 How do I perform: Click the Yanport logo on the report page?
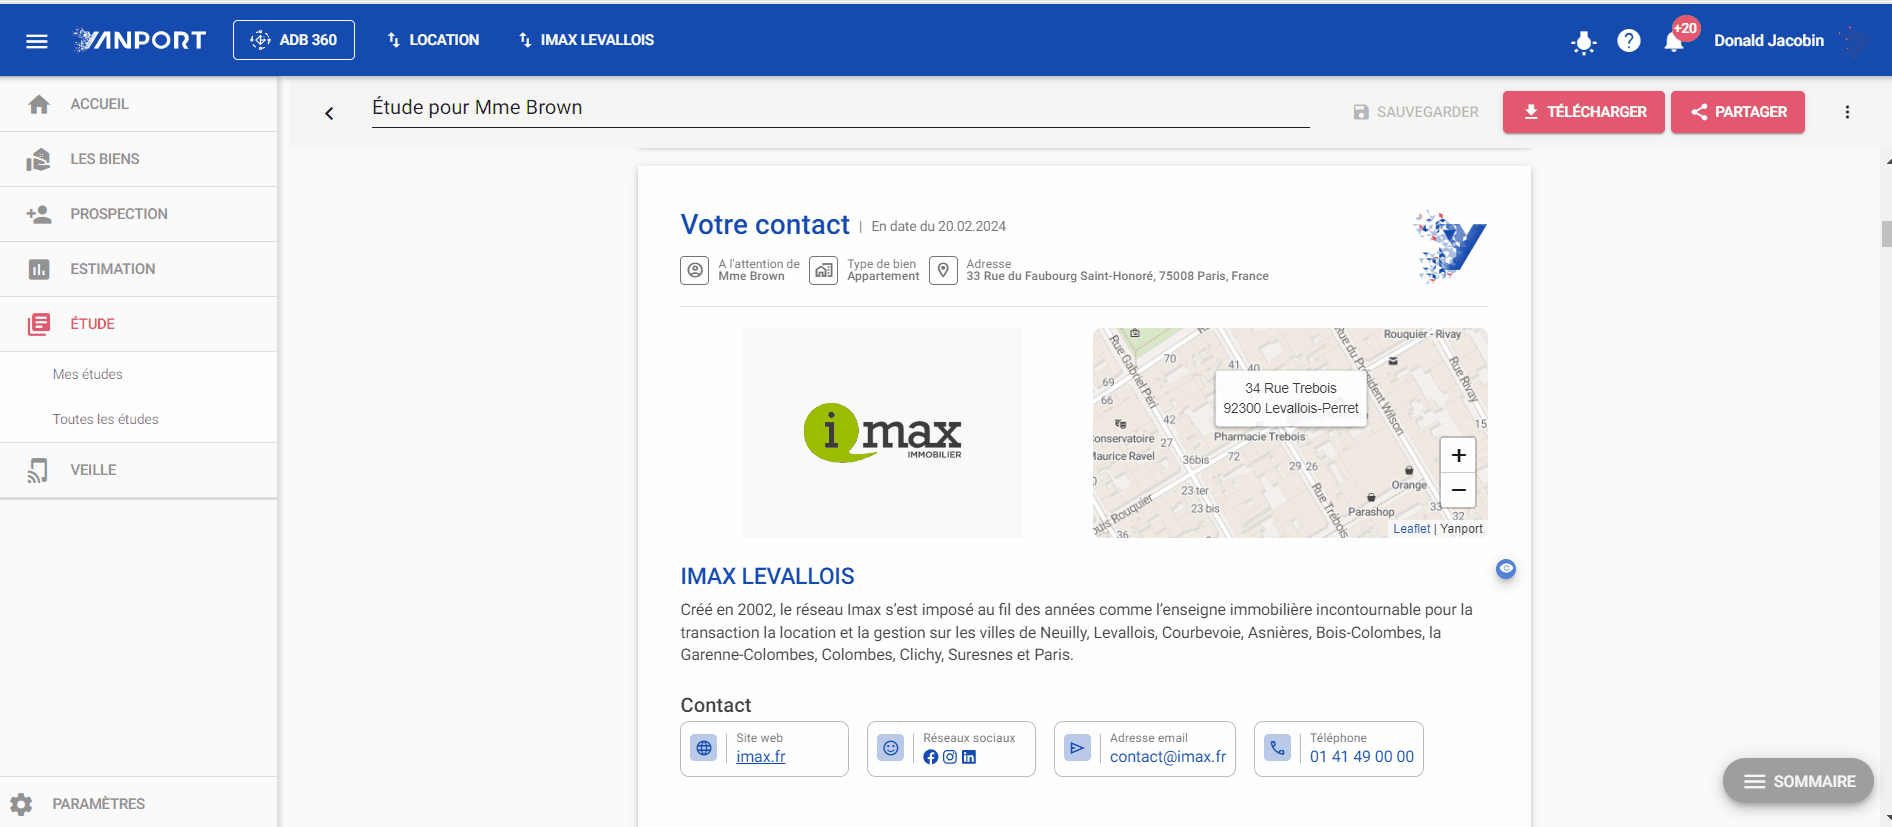[1450, 246]
